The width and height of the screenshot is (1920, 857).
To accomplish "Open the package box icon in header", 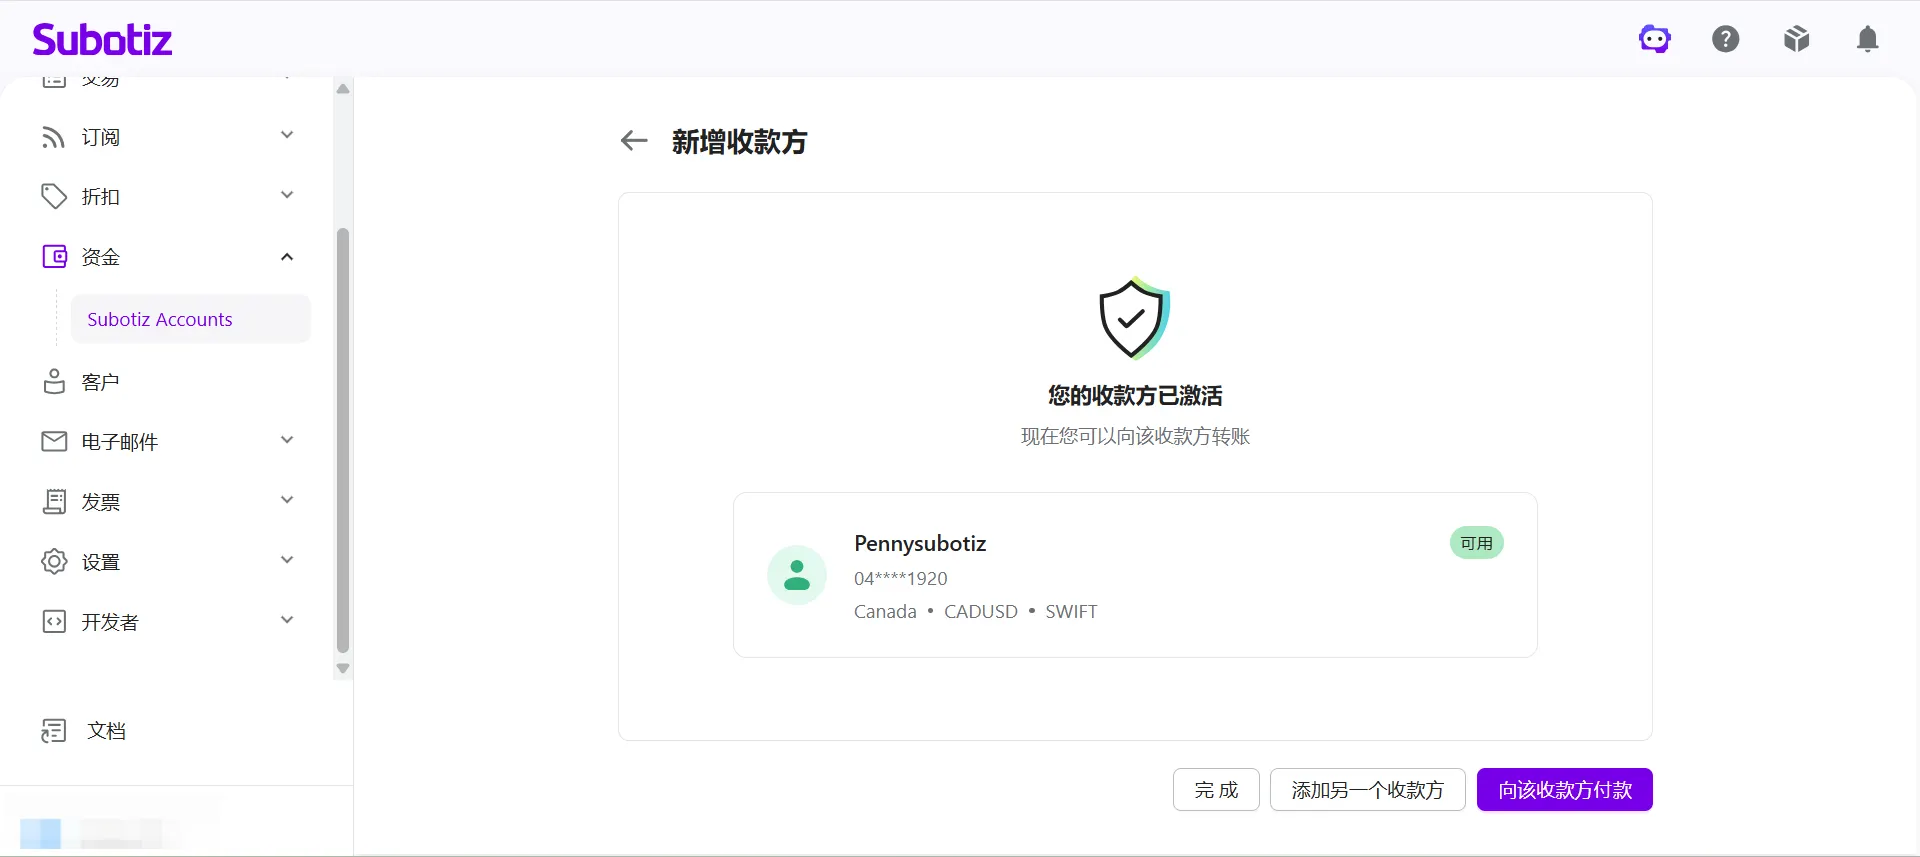I will coord(1797,39).
